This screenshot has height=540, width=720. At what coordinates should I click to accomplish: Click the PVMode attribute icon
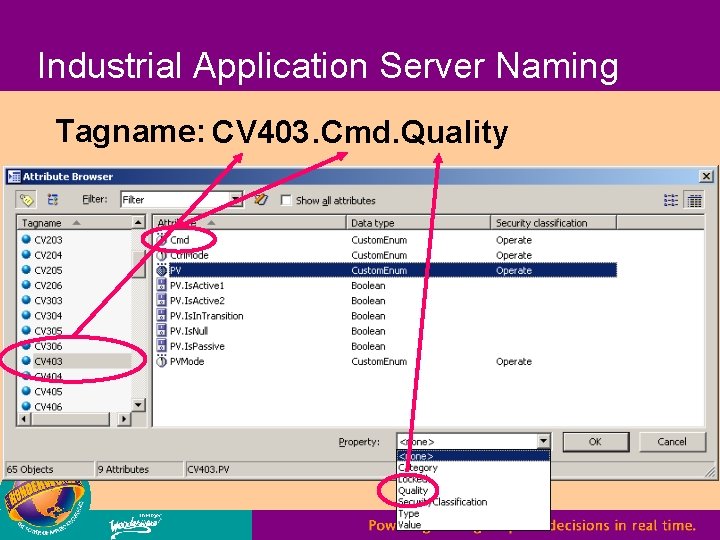tap(161, 360)
